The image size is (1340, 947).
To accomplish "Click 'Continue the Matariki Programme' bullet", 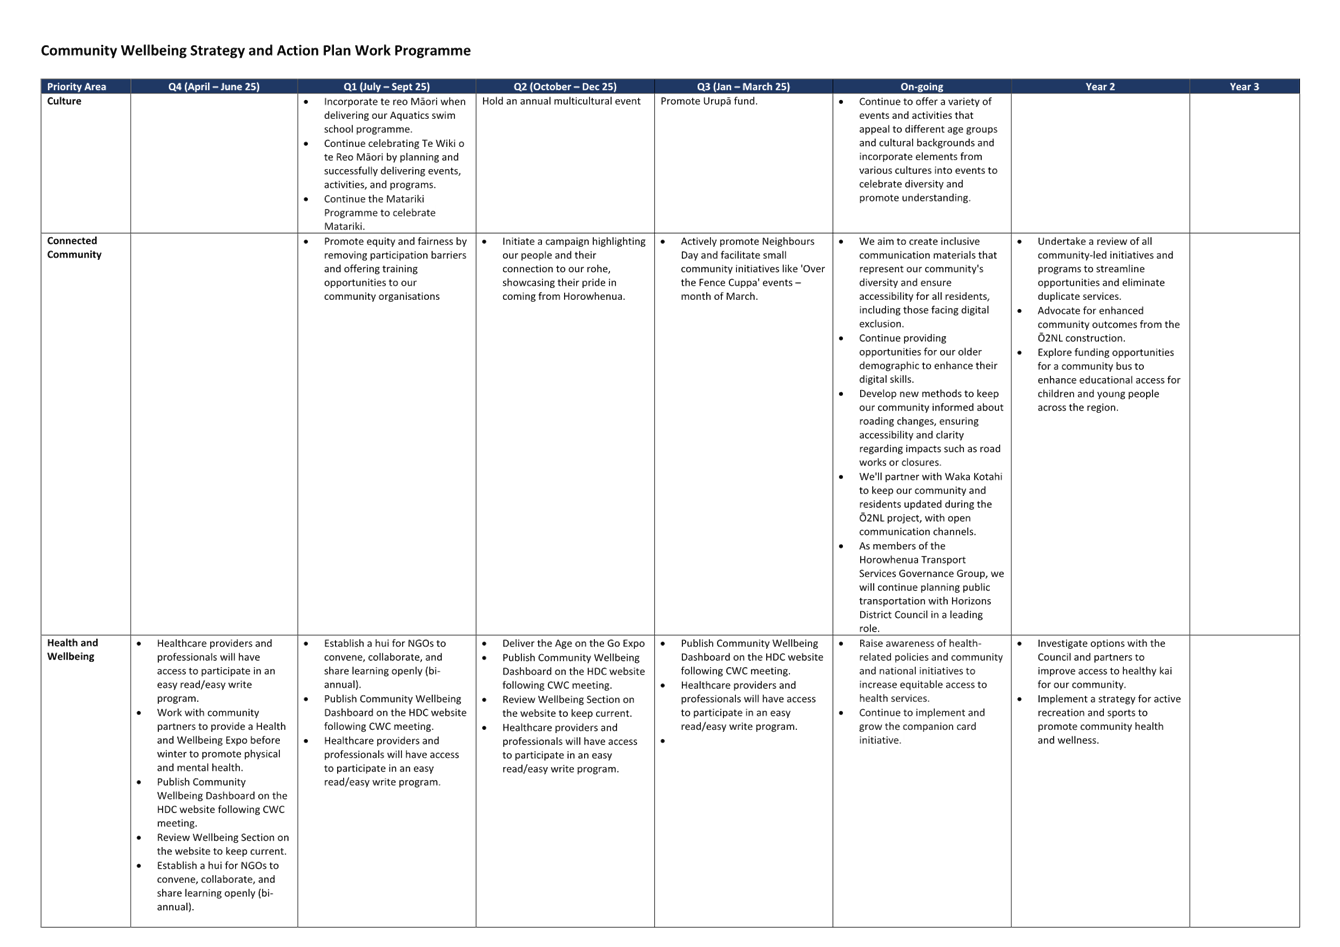I will [380, 213].
